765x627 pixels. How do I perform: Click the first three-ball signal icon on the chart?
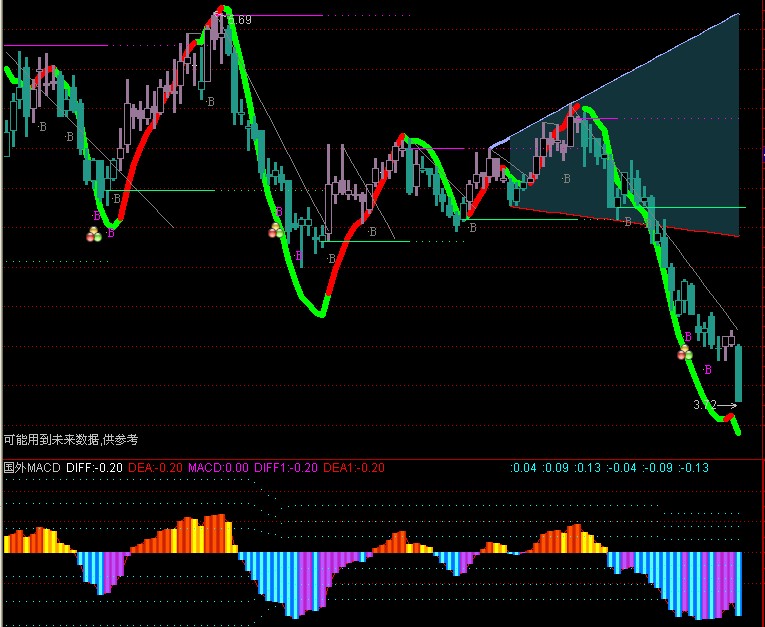coord(94,234)
